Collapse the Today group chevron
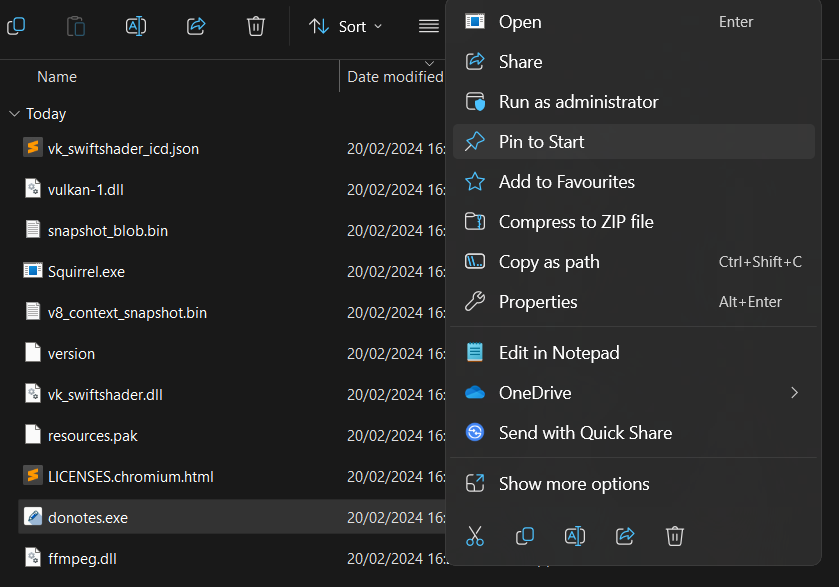The width and height of the screenshot is (839, 587). pos(14,114)
